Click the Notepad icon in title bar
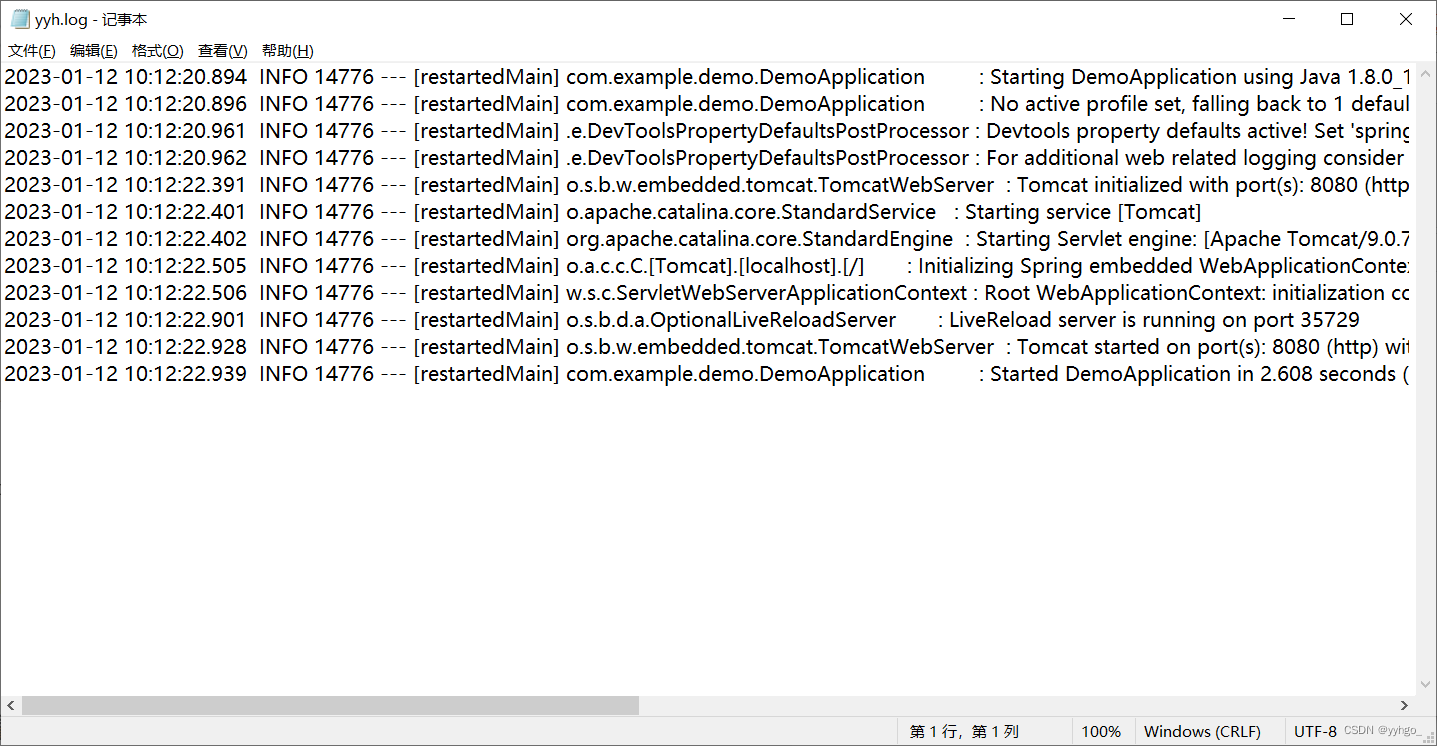1437x746 pixels. [x=19, y=19]
